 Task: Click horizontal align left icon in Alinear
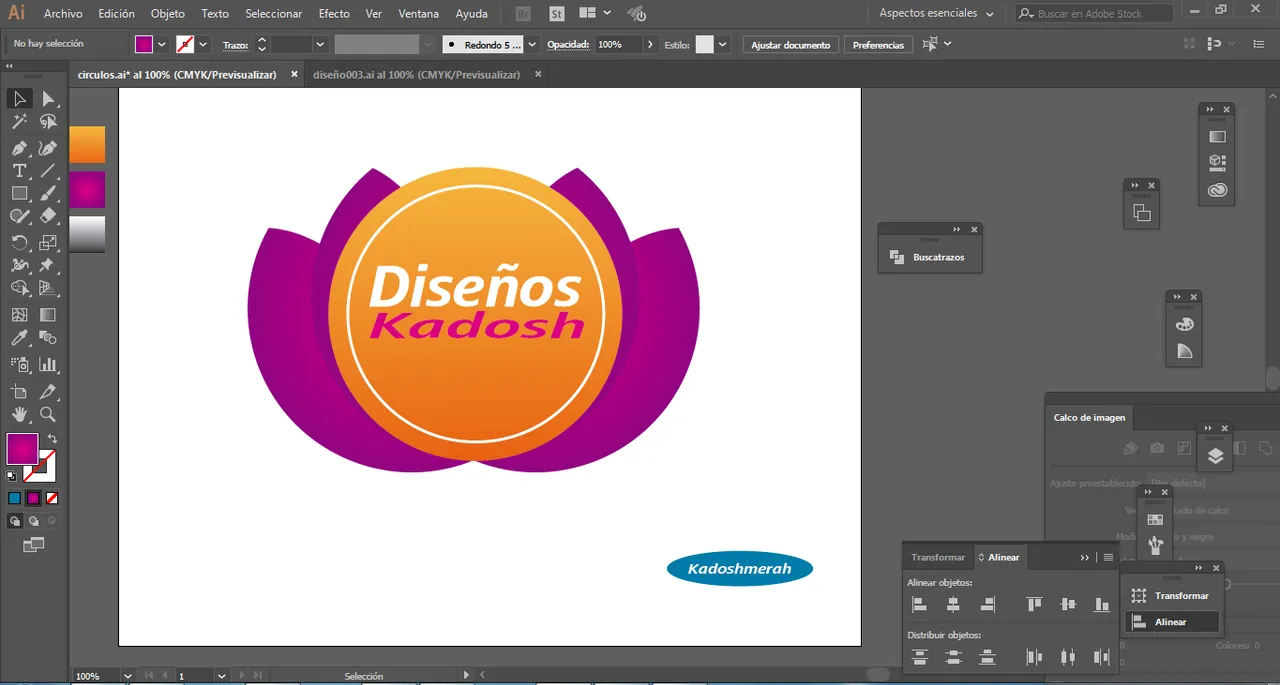coord(919,605)
